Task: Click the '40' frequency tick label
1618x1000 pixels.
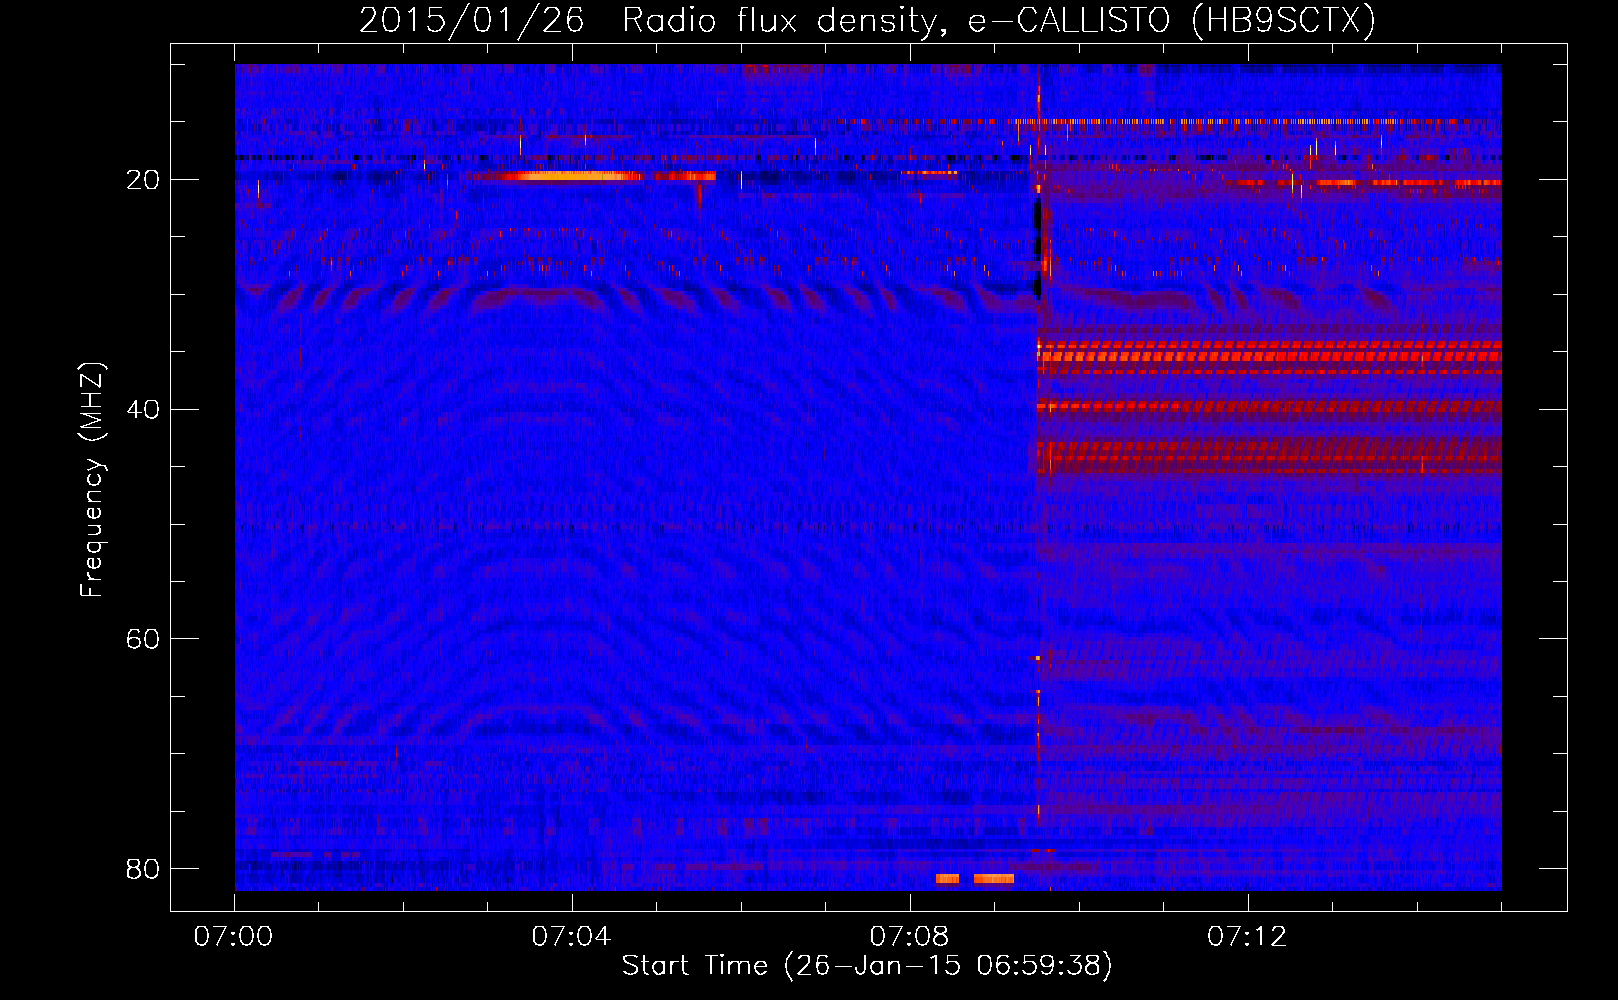Action: [143, 409]
